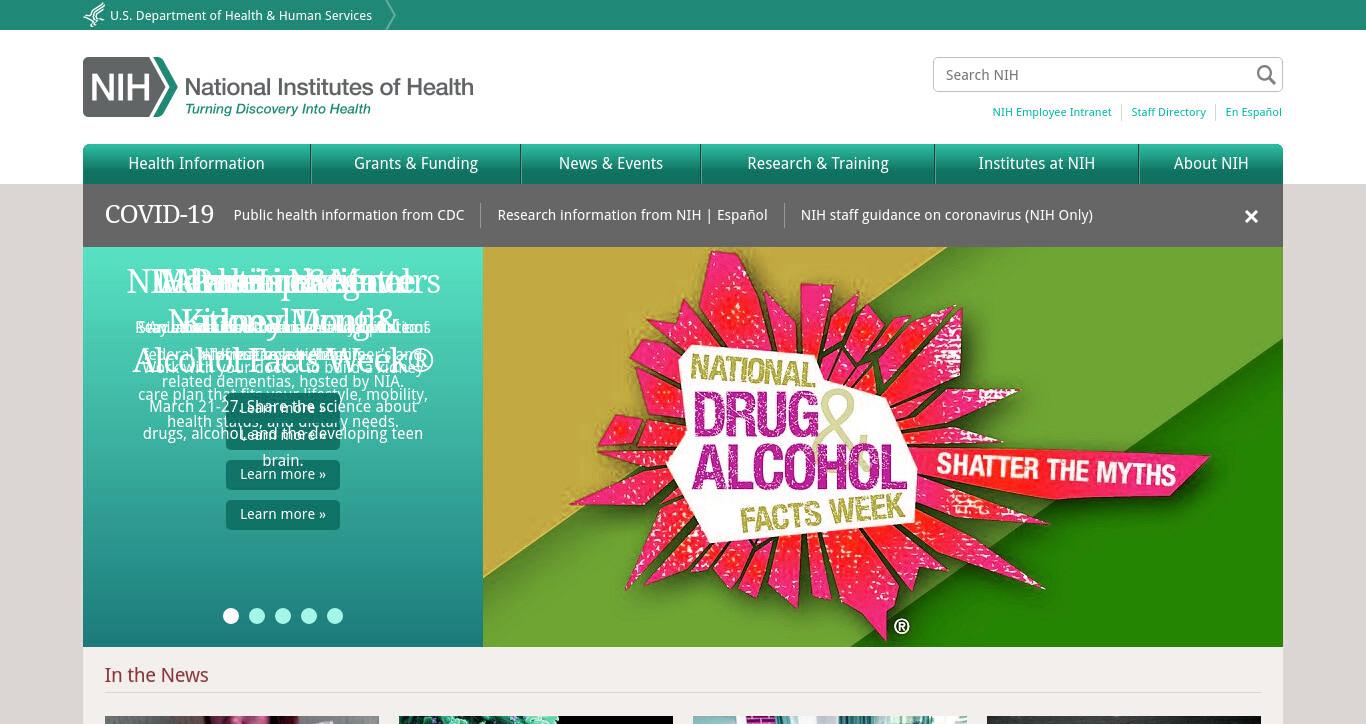The image size is (1366, 724).
Task: Open the Grants & Funding menu
Action: 416,164
